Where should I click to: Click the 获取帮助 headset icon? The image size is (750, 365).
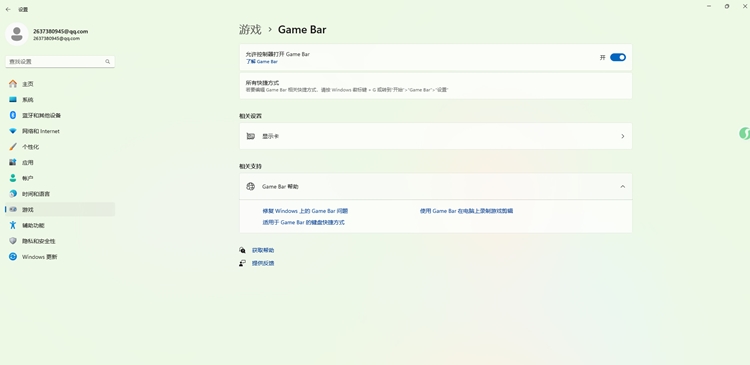[x=243, y=250]
